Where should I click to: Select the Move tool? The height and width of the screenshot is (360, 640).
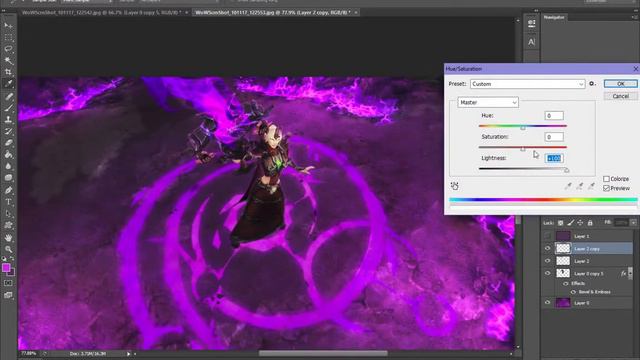[8, 25]
